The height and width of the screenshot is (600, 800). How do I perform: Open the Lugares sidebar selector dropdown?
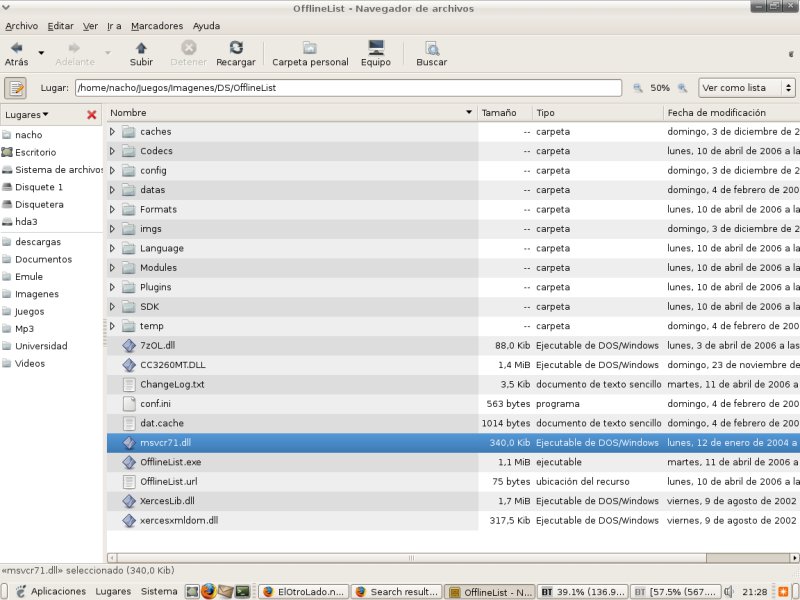pyautogui.click(x=27, y=114)
